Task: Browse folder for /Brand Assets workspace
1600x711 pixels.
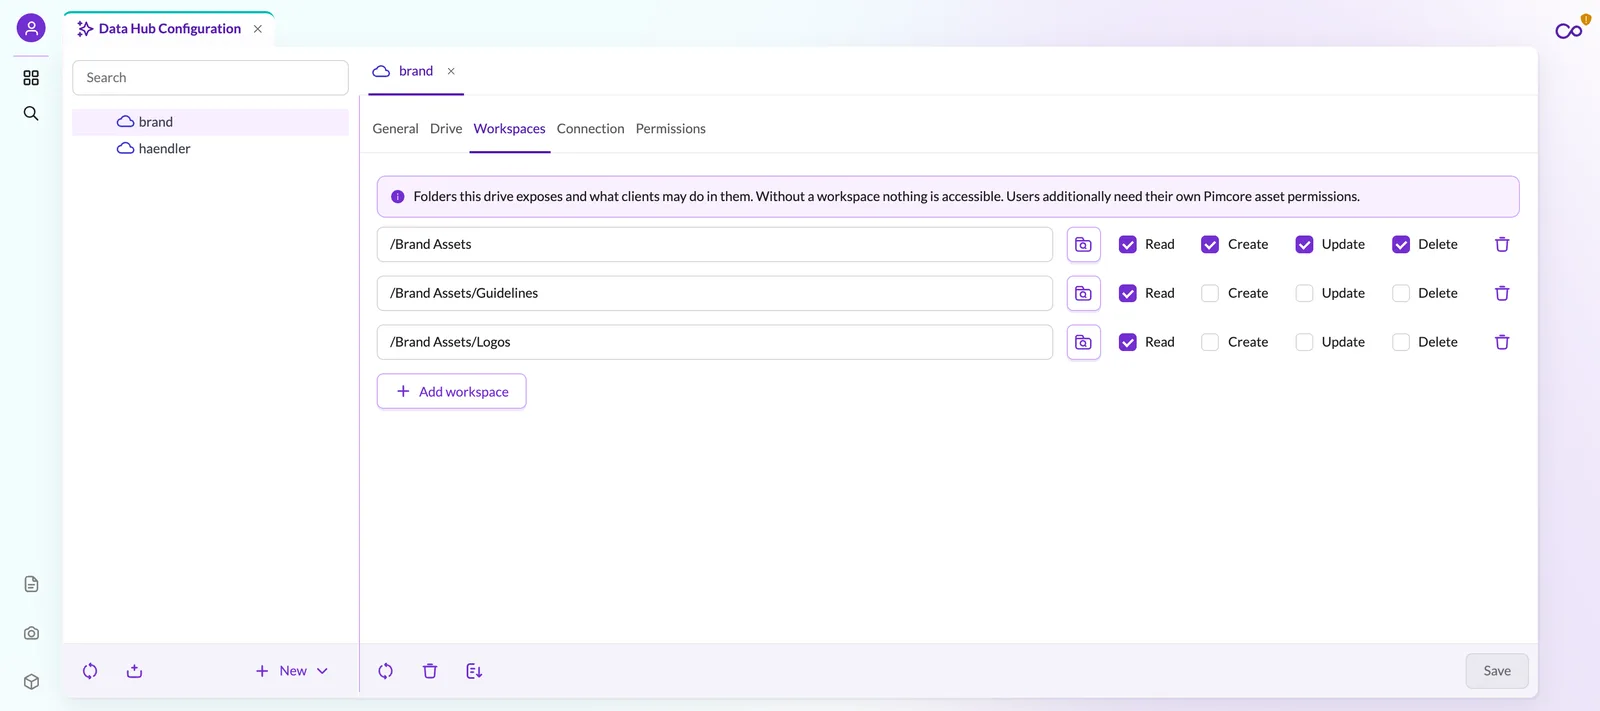Action: pos(1083,245)
